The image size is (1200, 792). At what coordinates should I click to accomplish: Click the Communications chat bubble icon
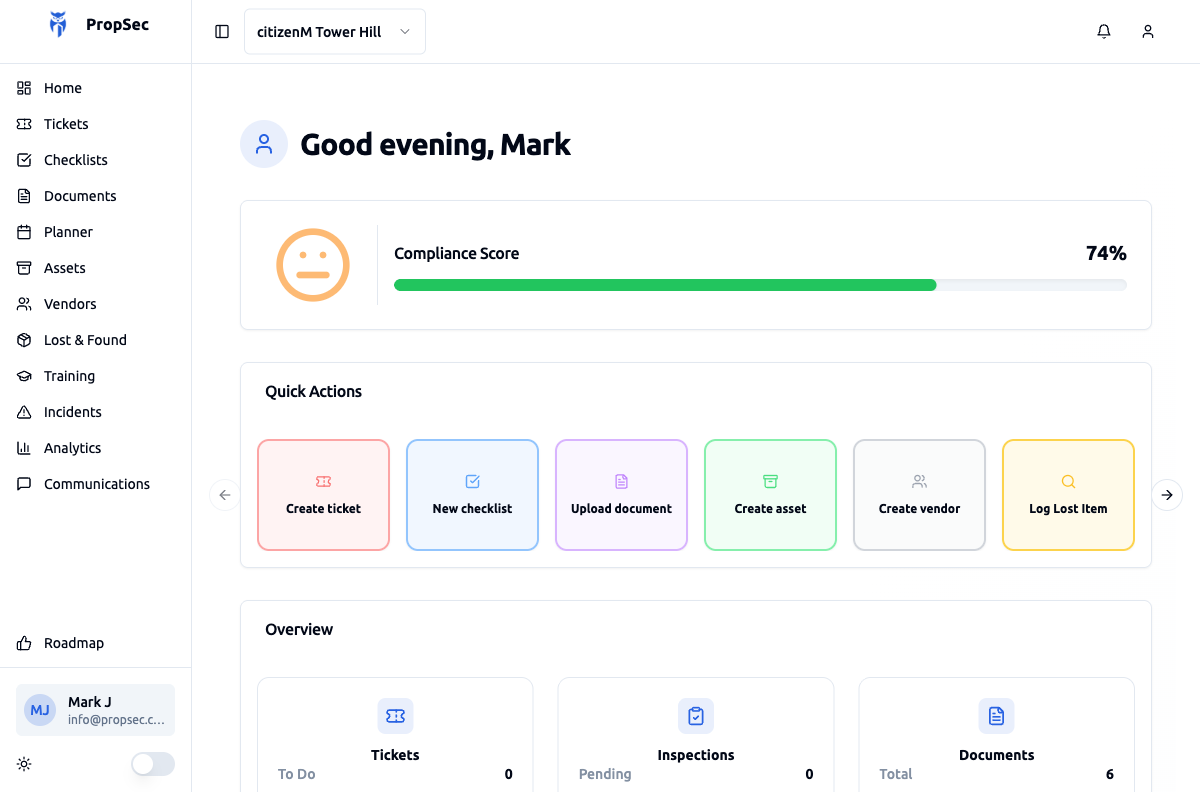[x=24, y=484]
